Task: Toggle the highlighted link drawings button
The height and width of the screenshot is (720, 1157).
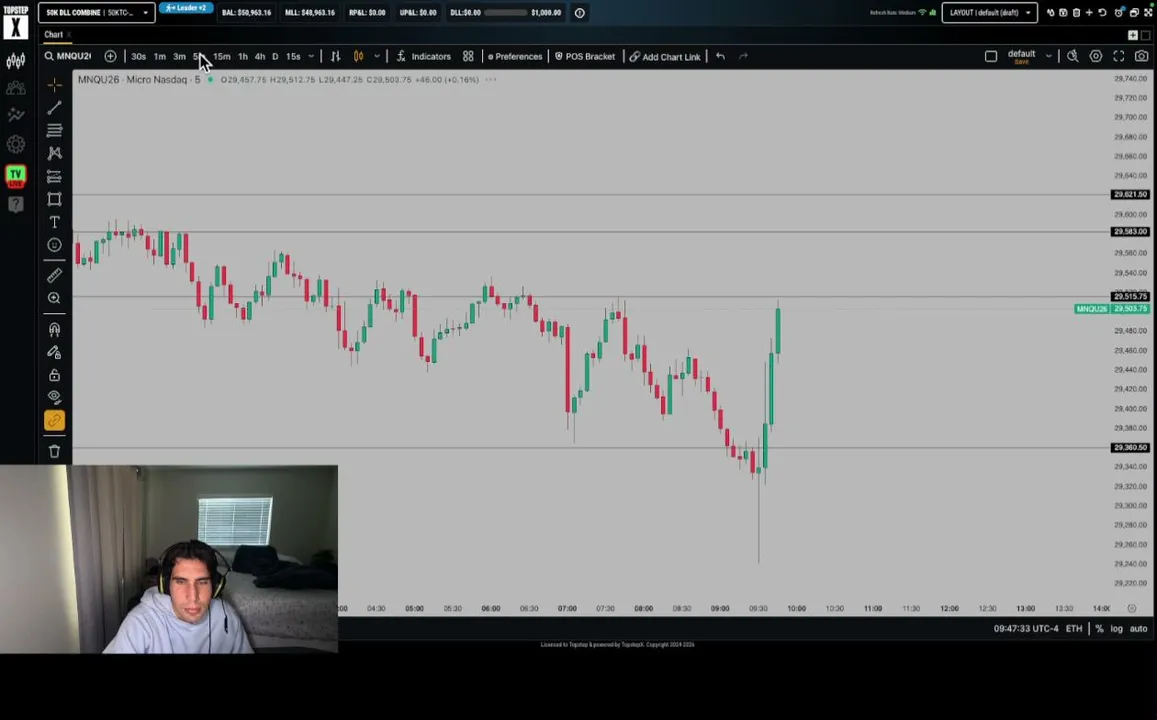Action: click(55, 420)
